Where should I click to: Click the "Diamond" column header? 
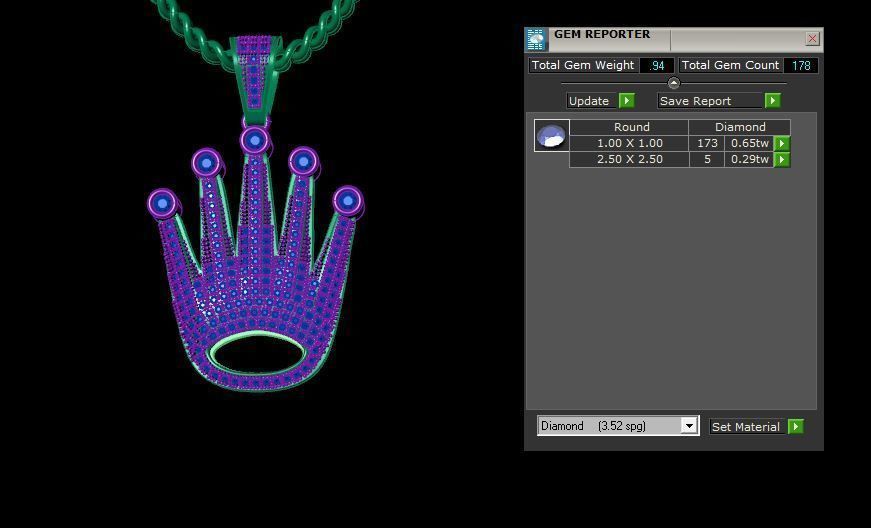pos(739,127)
